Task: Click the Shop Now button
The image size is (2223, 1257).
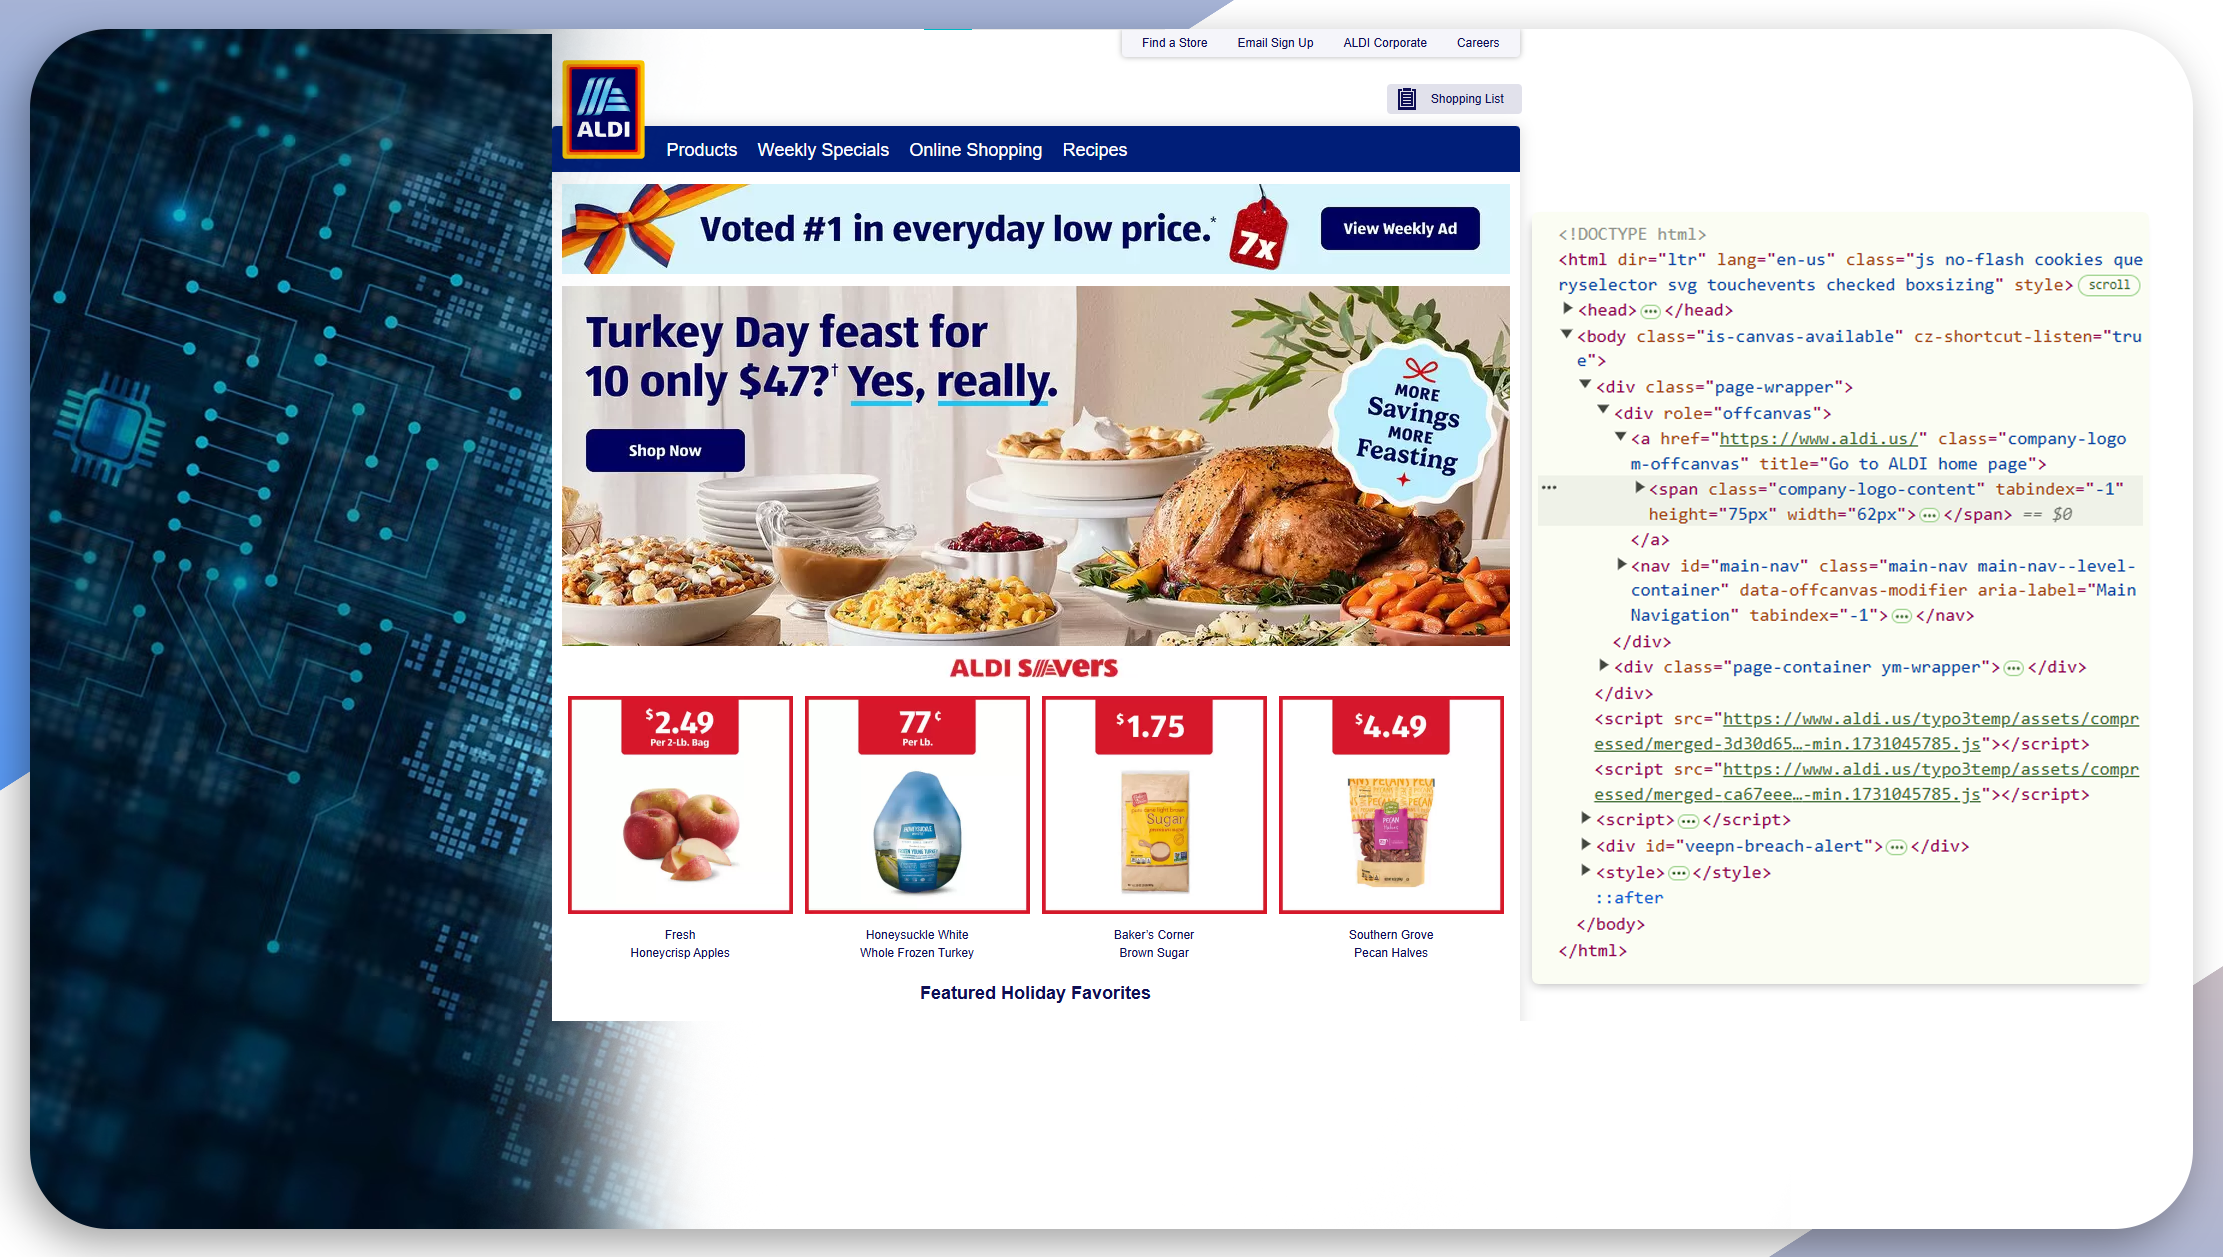Action: (x=667, y=448)
